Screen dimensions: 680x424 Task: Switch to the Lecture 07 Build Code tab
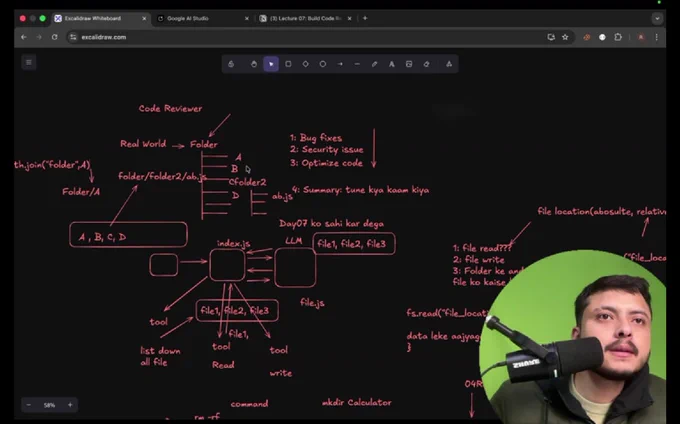tap(305, 19)
